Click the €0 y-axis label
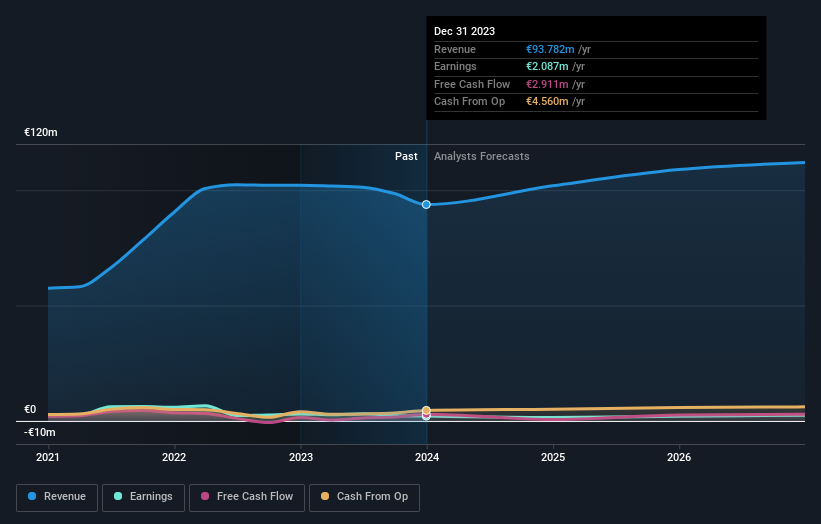This screenshot has width=821, height=524. 30,409
